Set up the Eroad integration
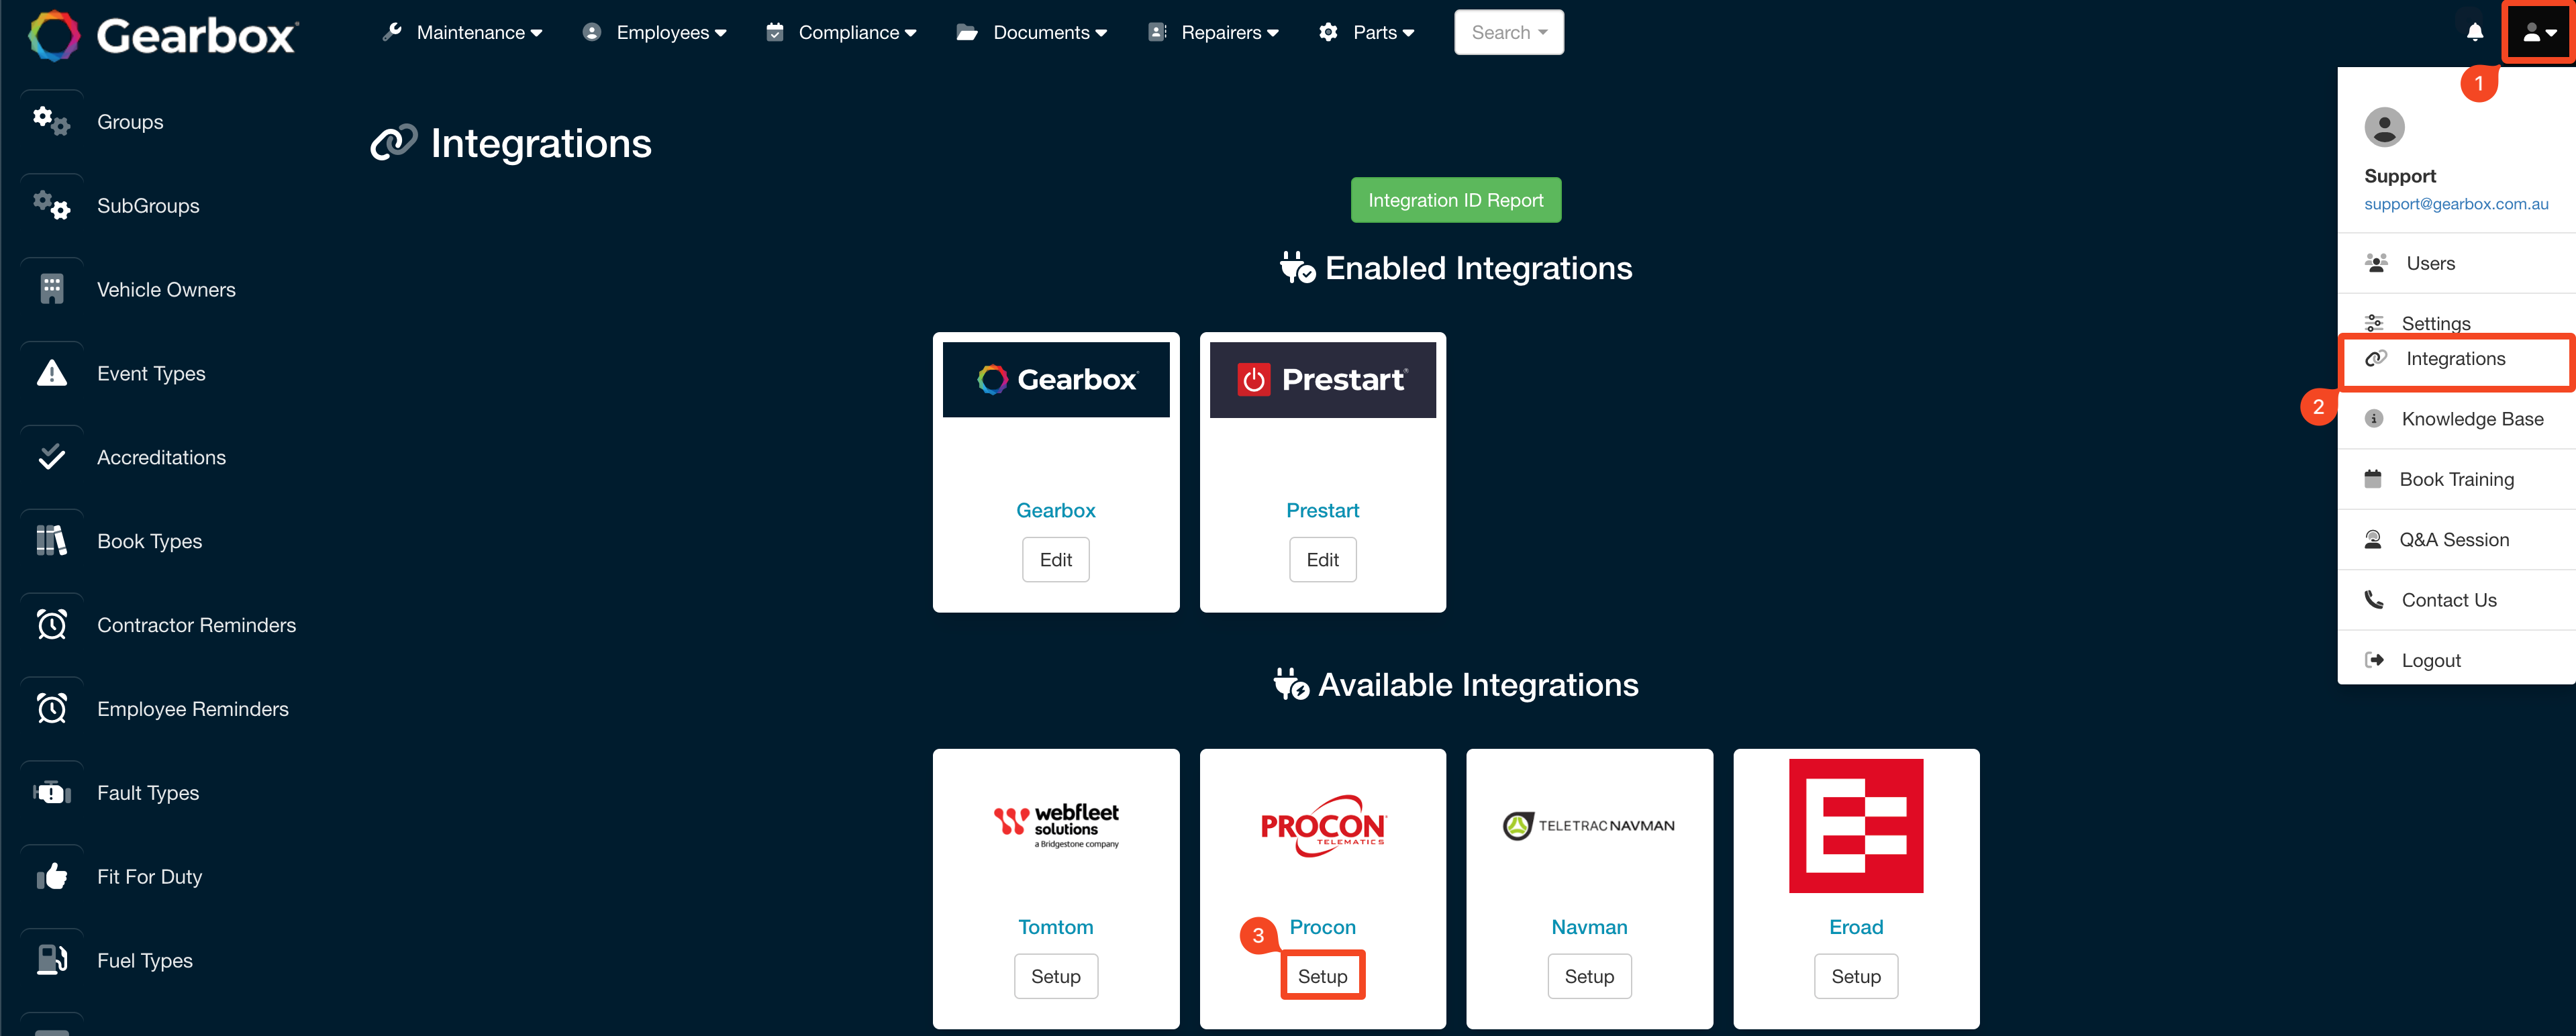The width and height of the screenshot is (2576, 1036). coord(1856,977)
